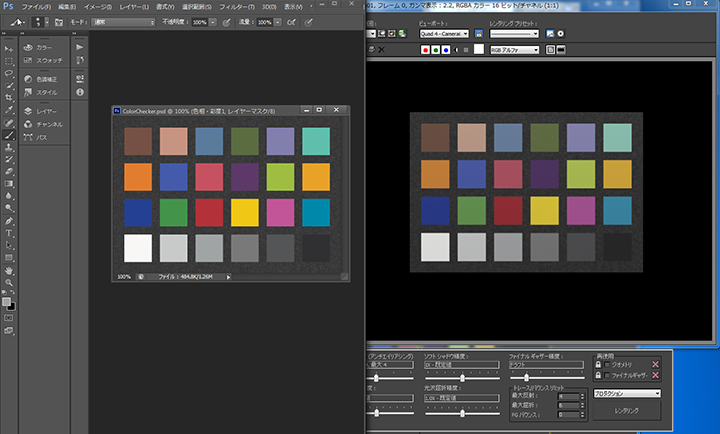The height and width of the screenshot is (434, 720).
Task: Open the レイヤー (Layers) panel
Action: click(47, 111)
